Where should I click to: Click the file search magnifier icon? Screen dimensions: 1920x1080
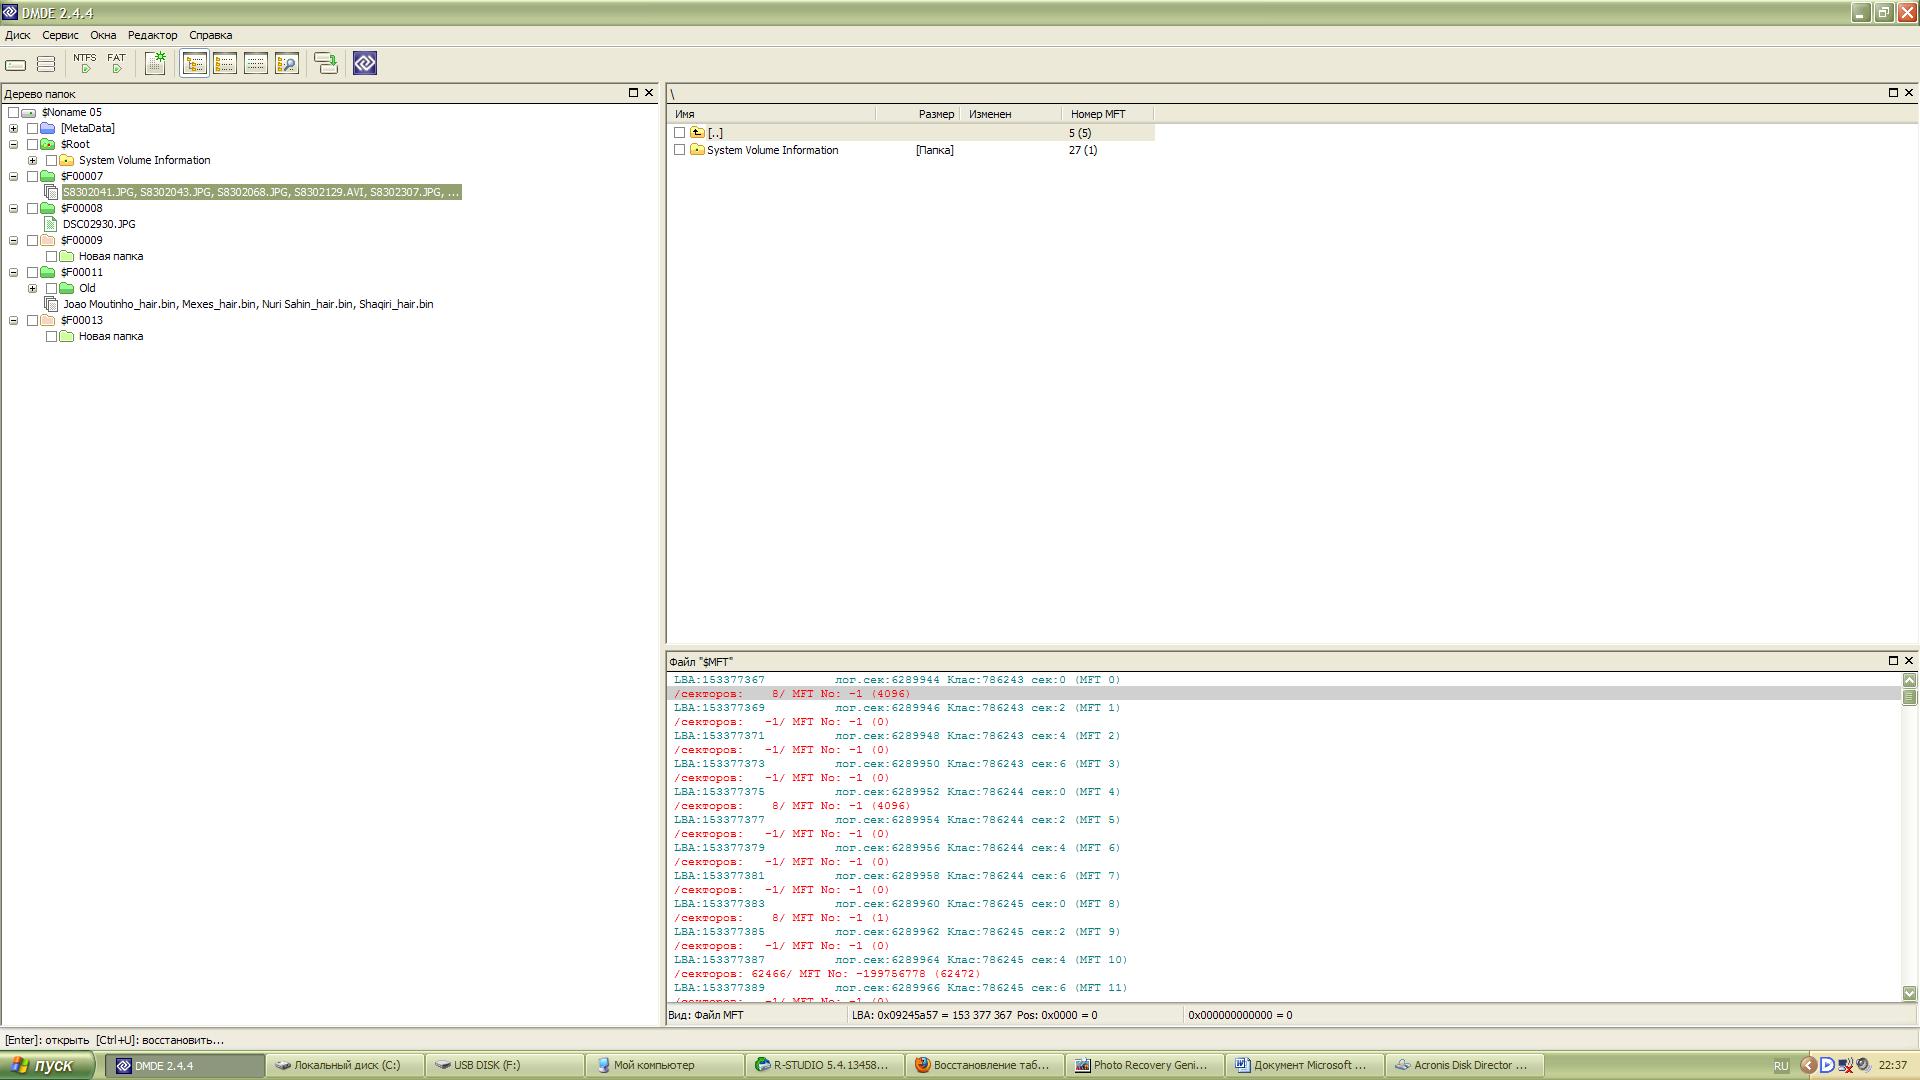[287, 64]
